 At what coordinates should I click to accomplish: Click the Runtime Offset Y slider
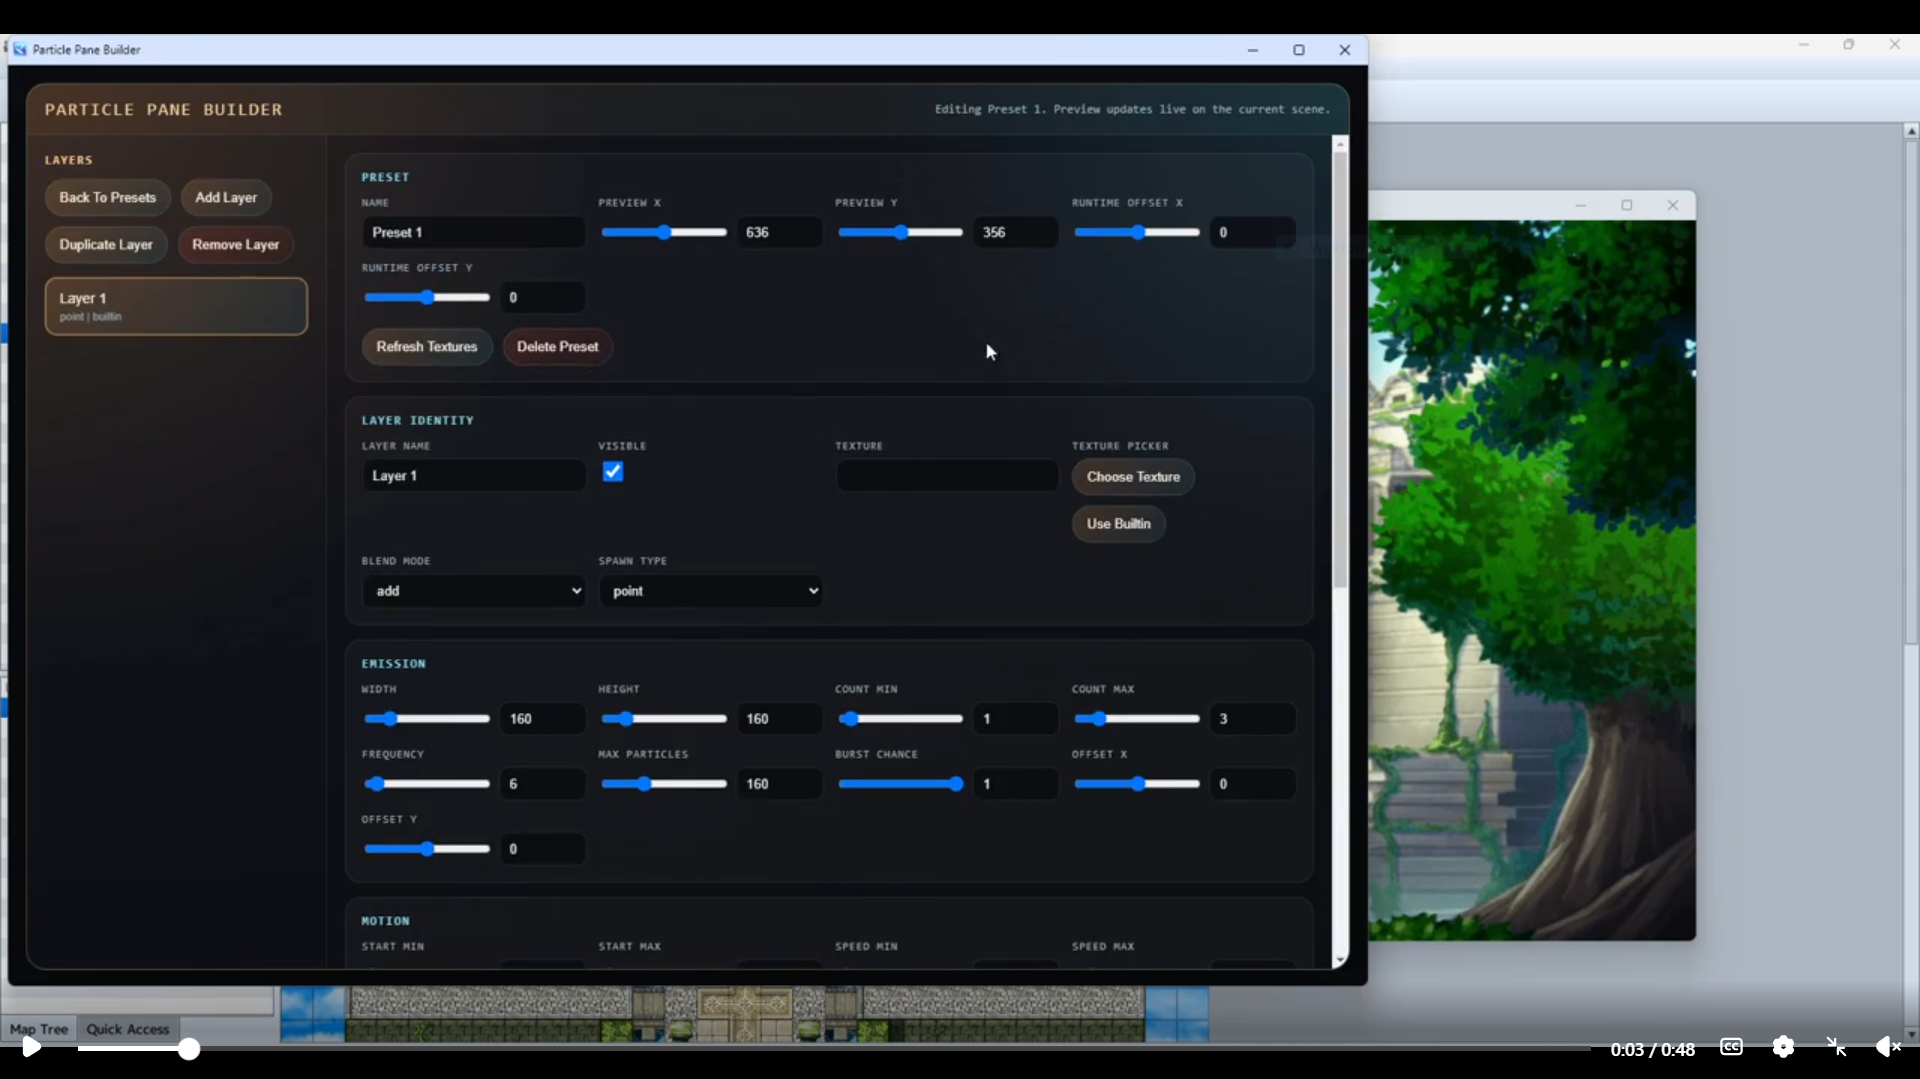(427, 297)
